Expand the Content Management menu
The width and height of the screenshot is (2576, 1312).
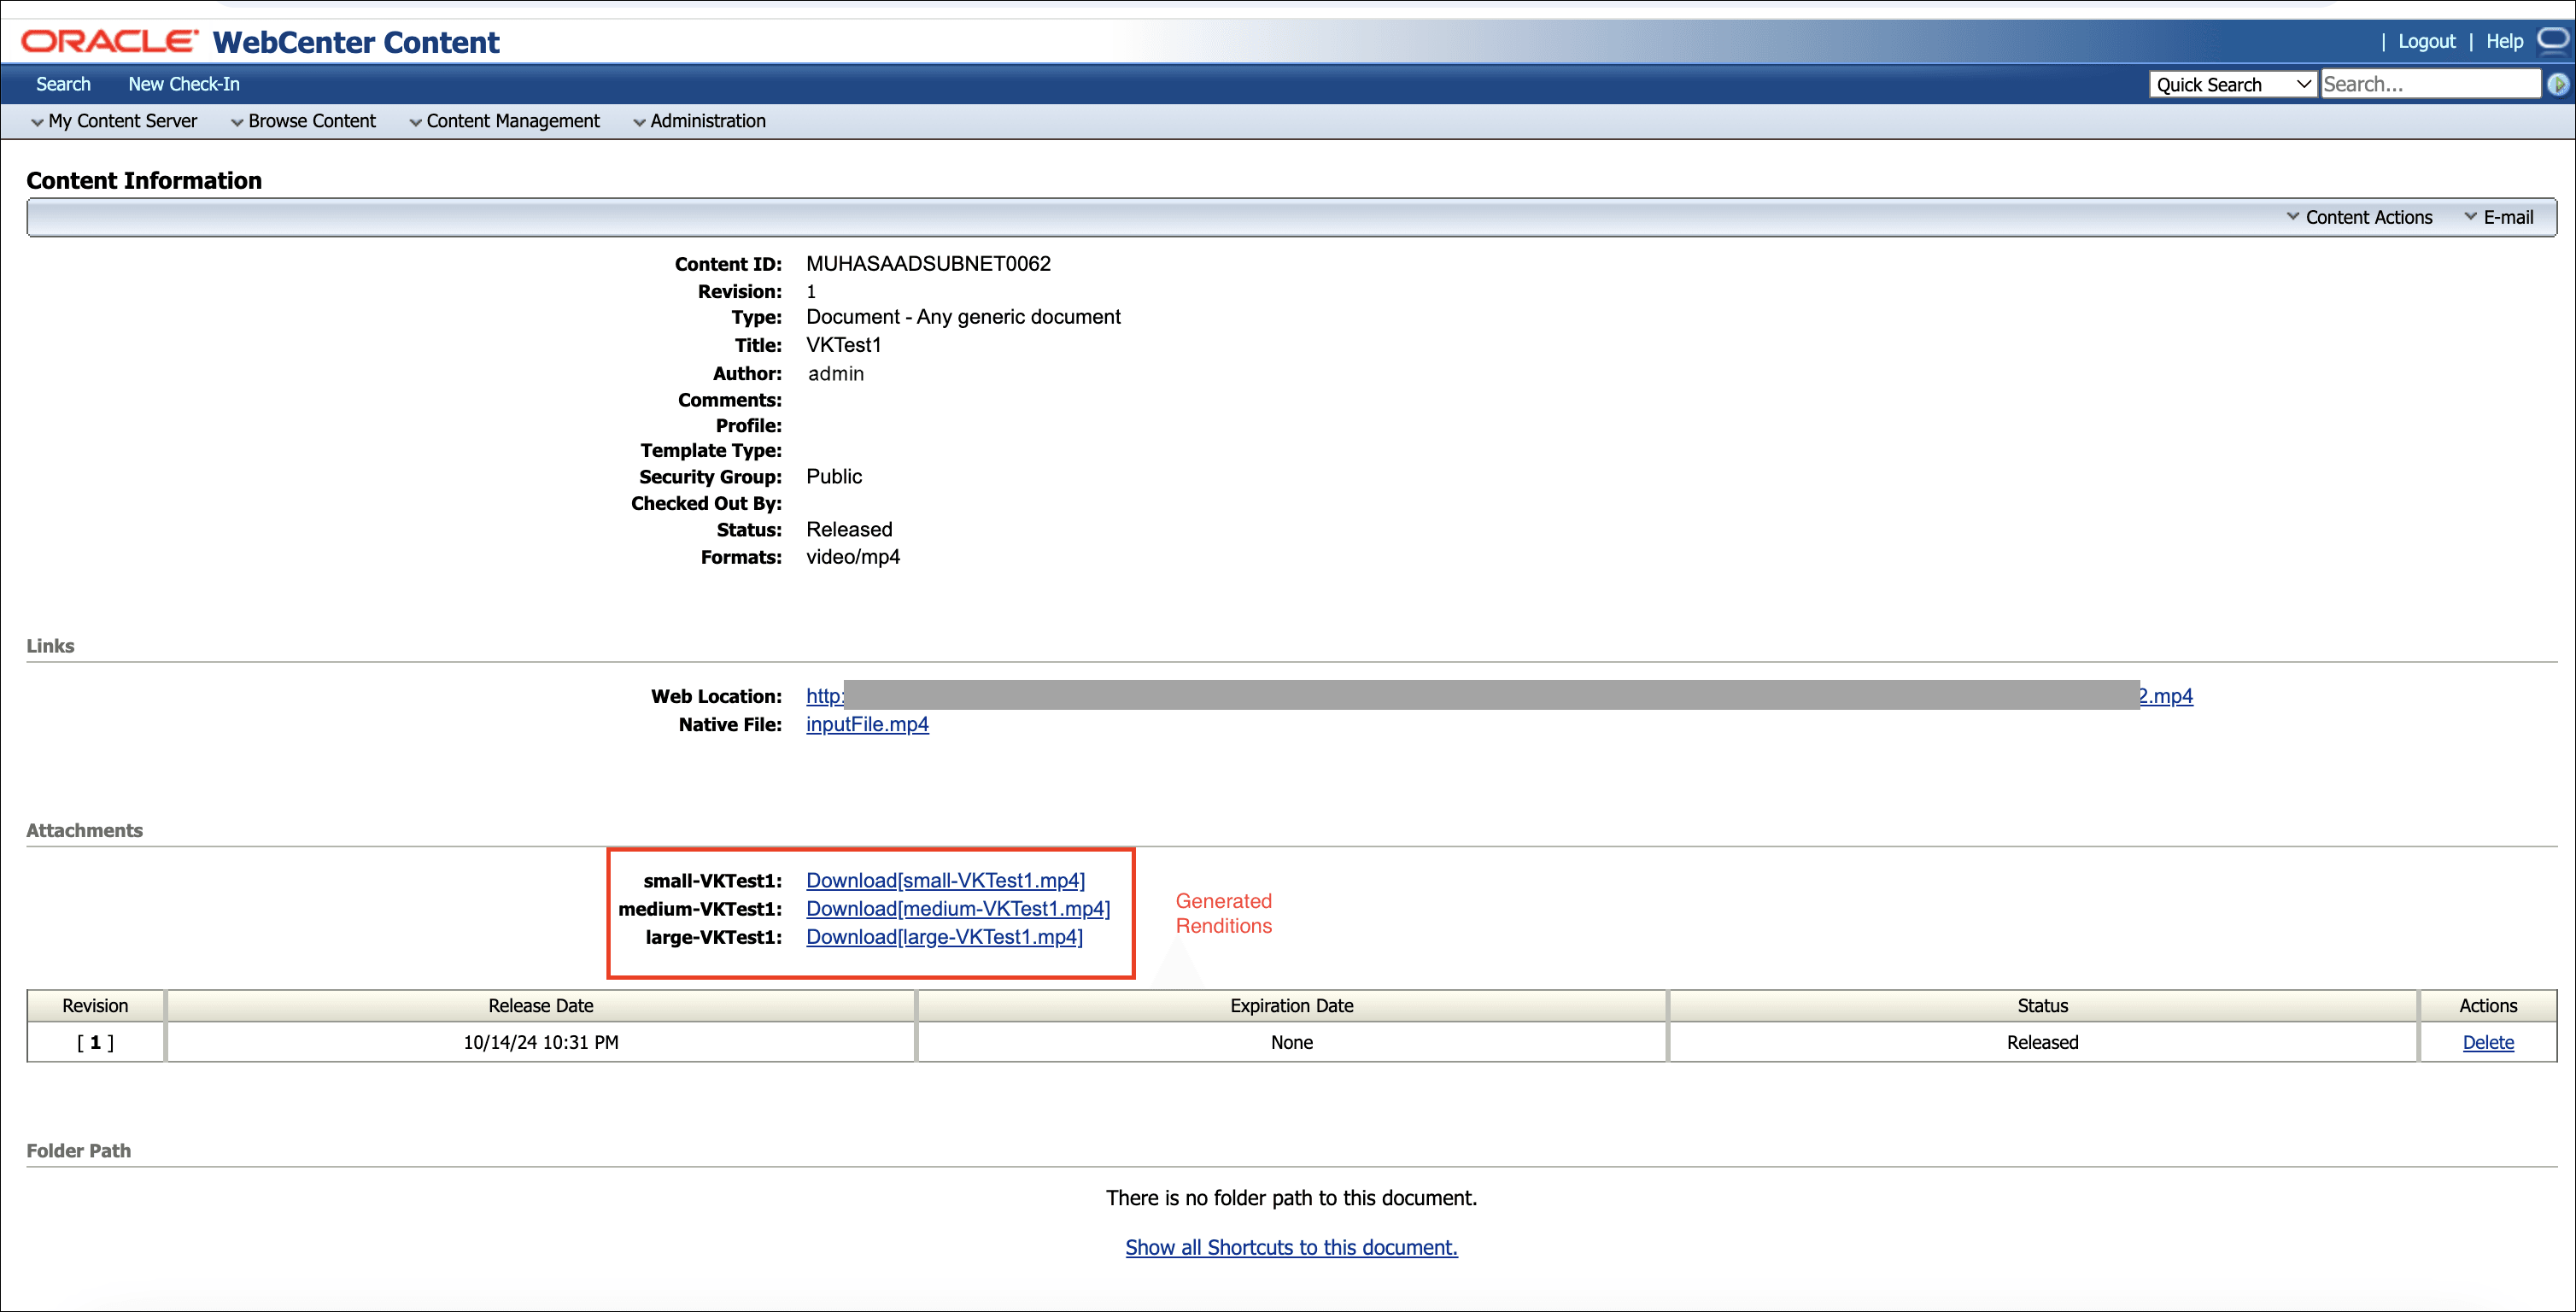[x=504, y=121]
